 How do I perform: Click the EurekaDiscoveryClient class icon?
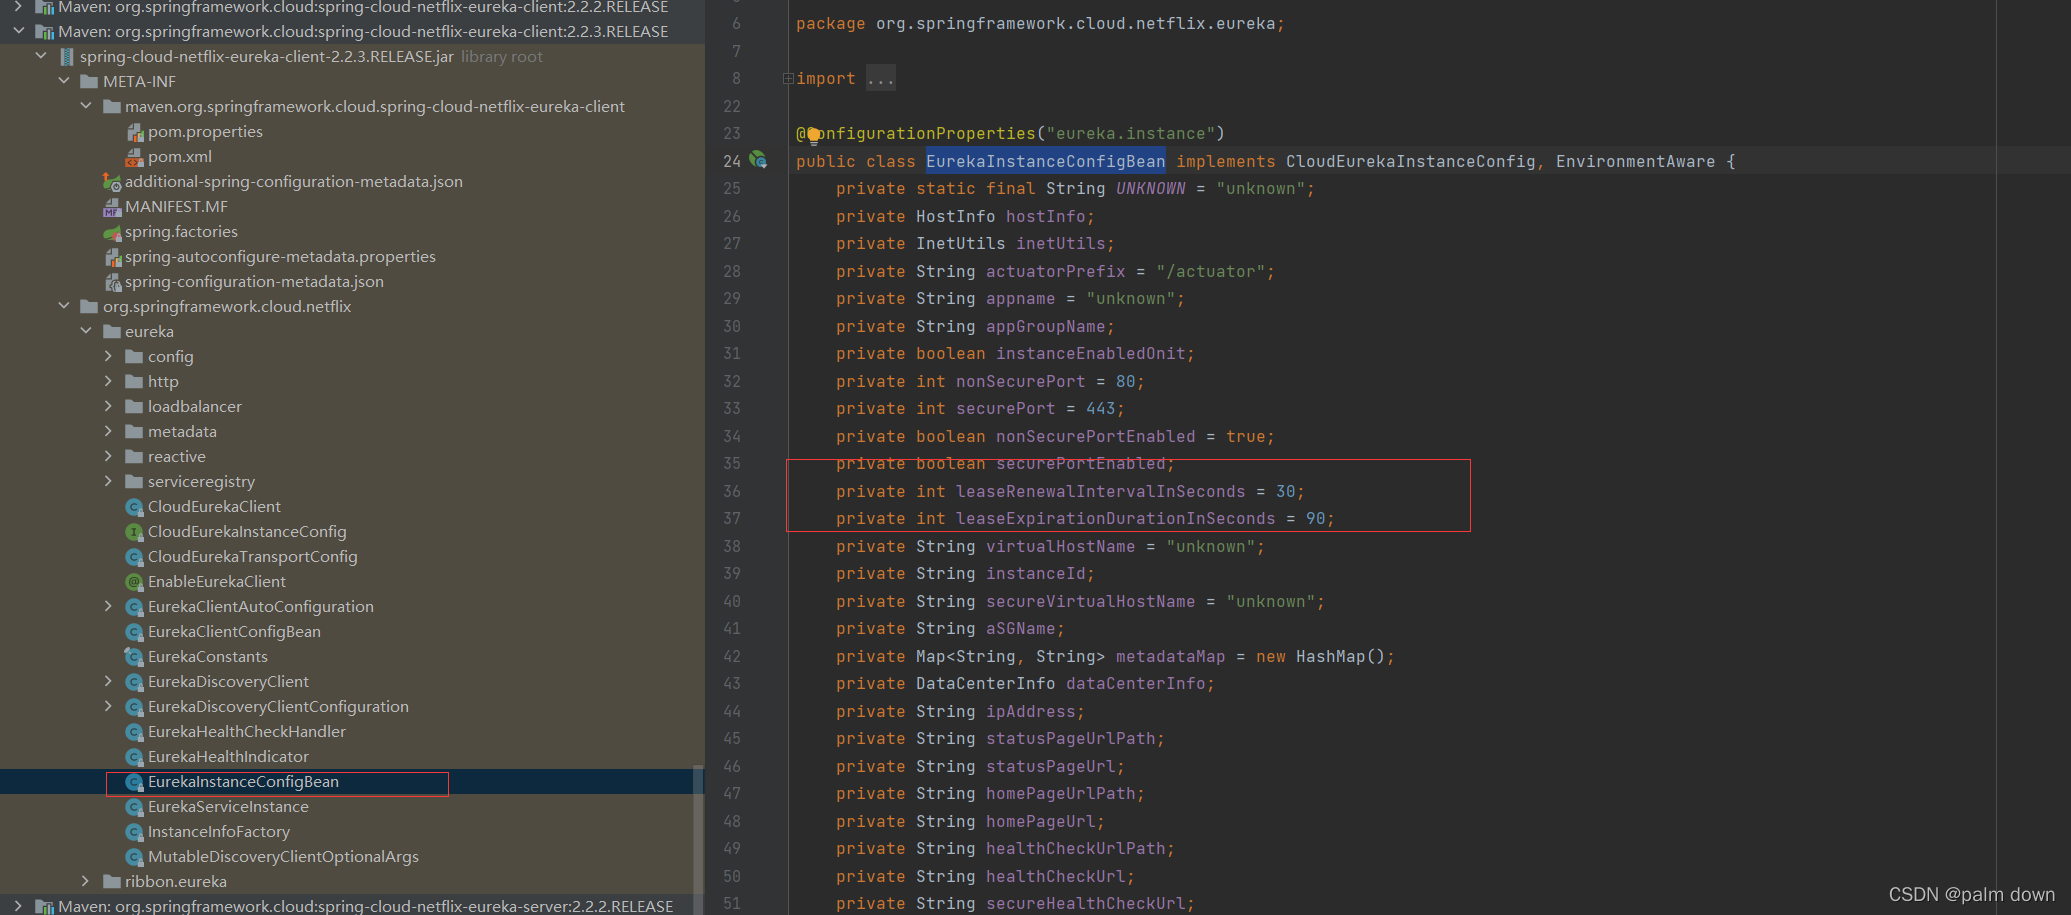click(134, 682)
